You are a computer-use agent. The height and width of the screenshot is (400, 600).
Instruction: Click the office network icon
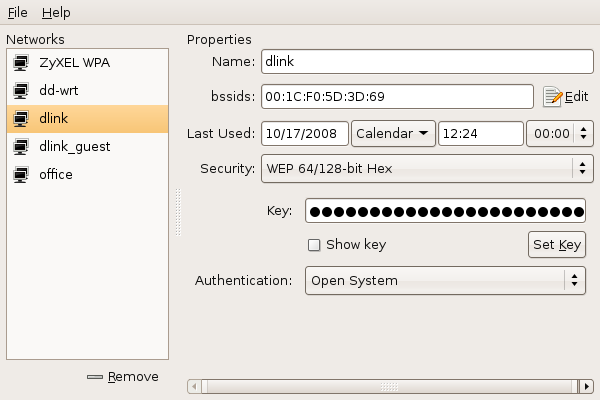click(x=20, y=175)
